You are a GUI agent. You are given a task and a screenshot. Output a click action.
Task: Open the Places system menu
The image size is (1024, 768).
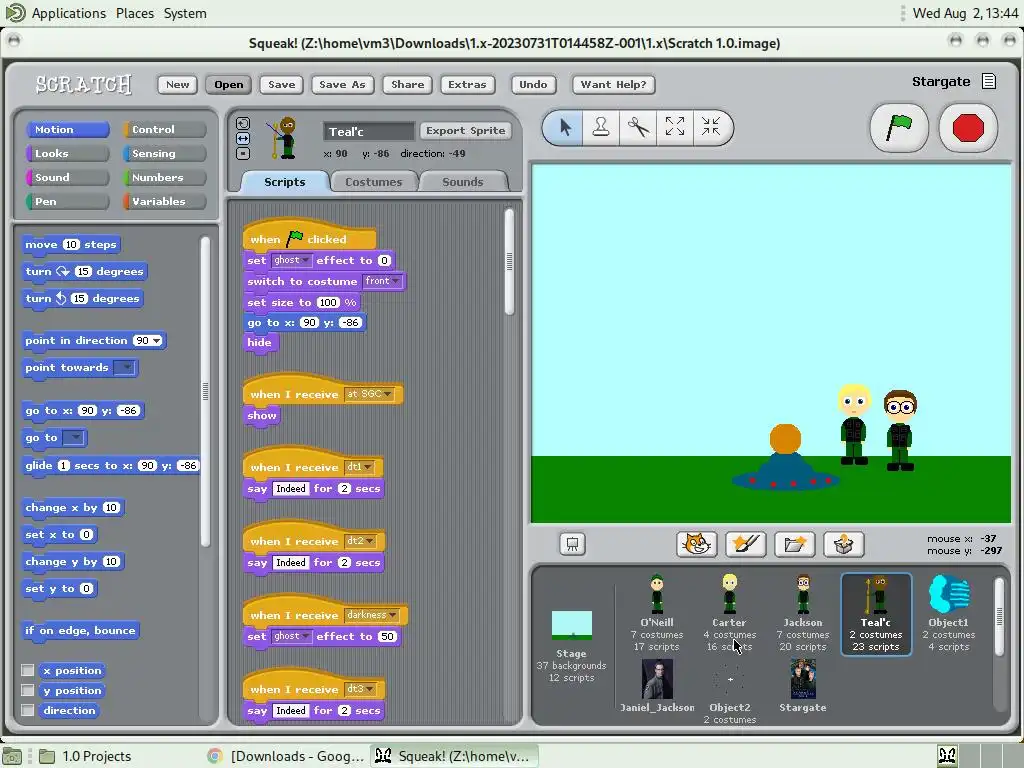point(135,13)
